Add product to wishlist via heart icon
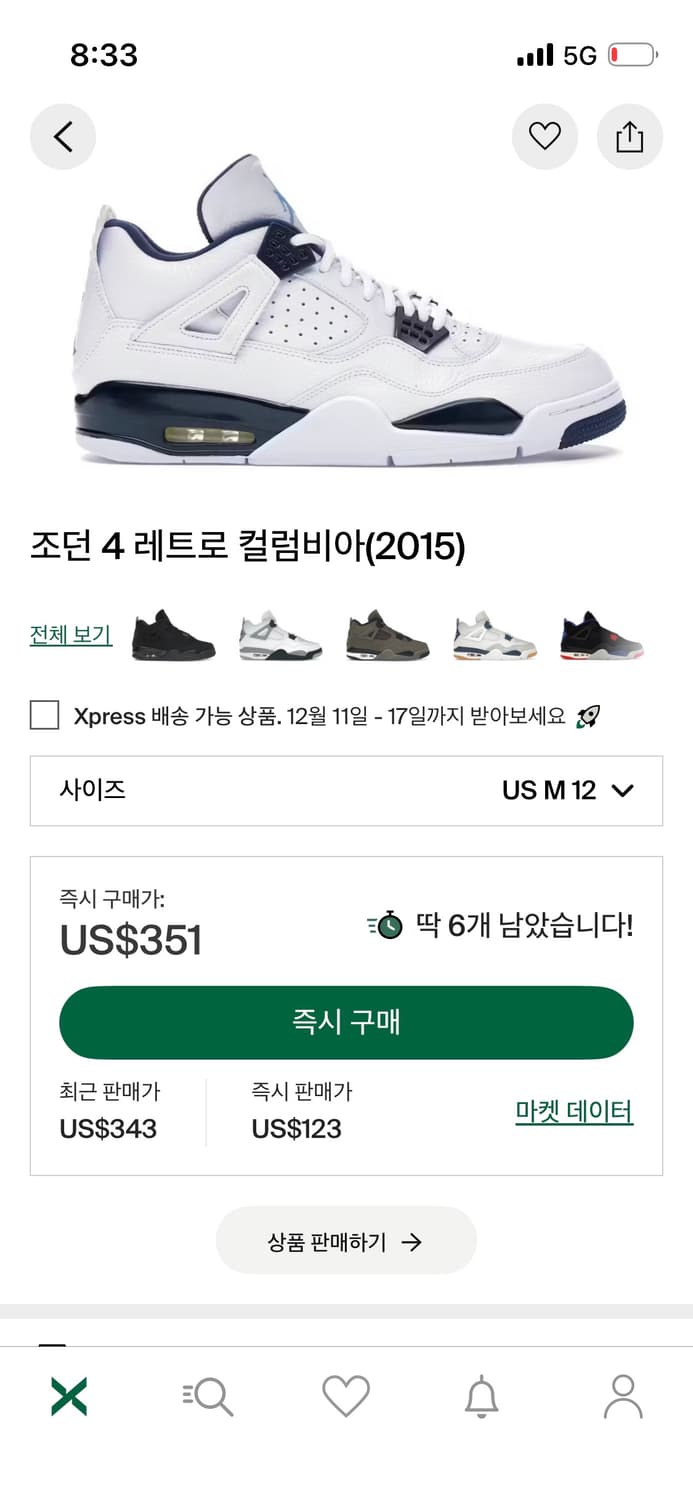Image resolution: width=693 pixels, height=1500 pixels. click(544, 136)
